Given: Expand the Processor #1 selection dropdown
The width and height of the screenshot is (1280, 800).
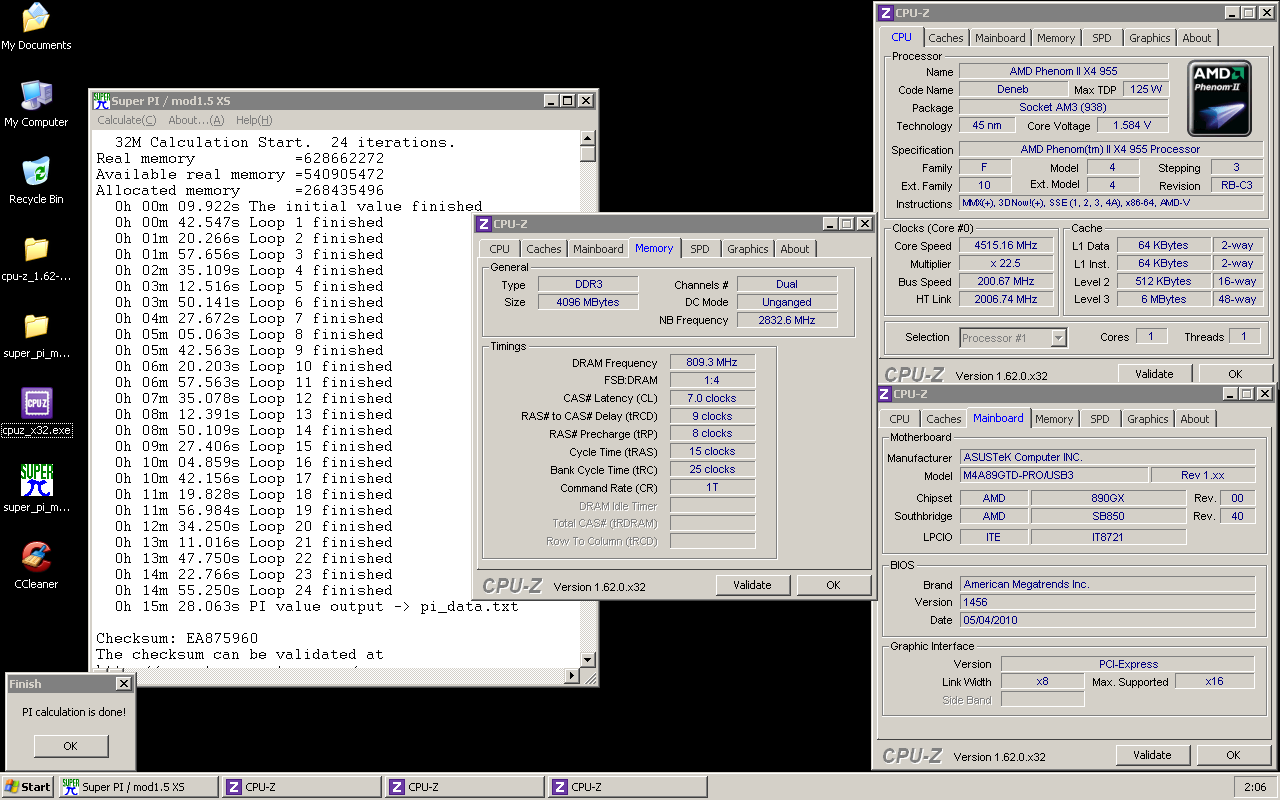Looking at the screenshot, I should [x=1059, y=338].
